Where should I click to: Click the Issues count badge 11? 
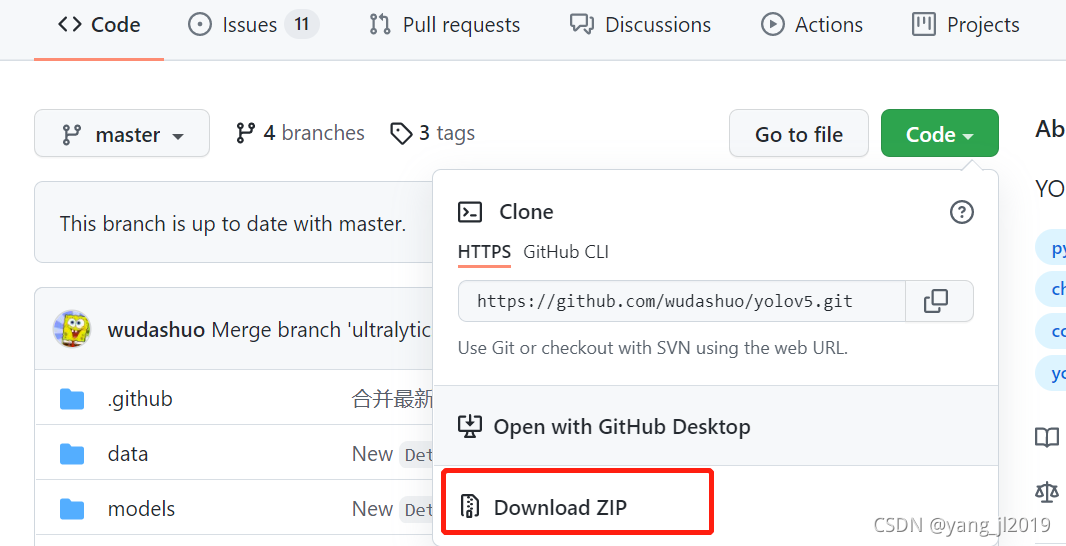coord(302,25)
